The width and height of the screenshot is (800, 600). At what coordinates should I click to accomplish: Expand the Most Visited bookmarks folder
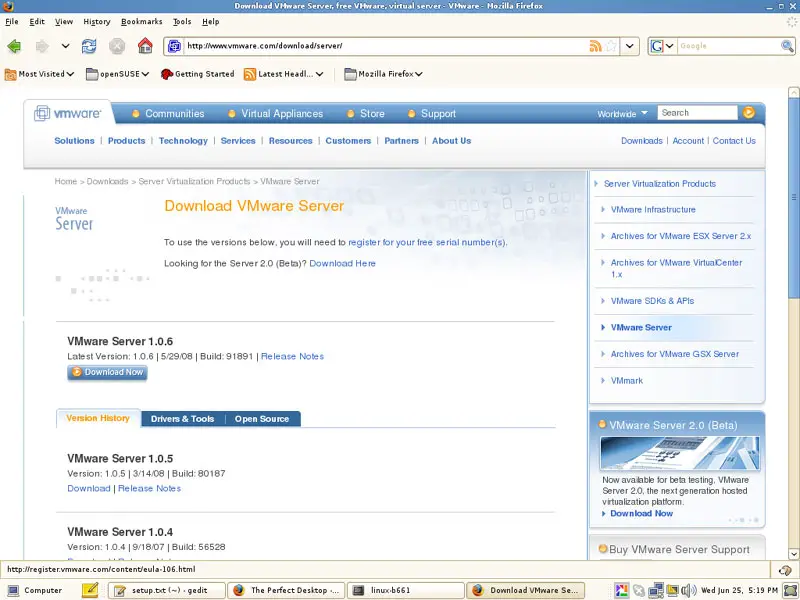click(x=40, y=74)
